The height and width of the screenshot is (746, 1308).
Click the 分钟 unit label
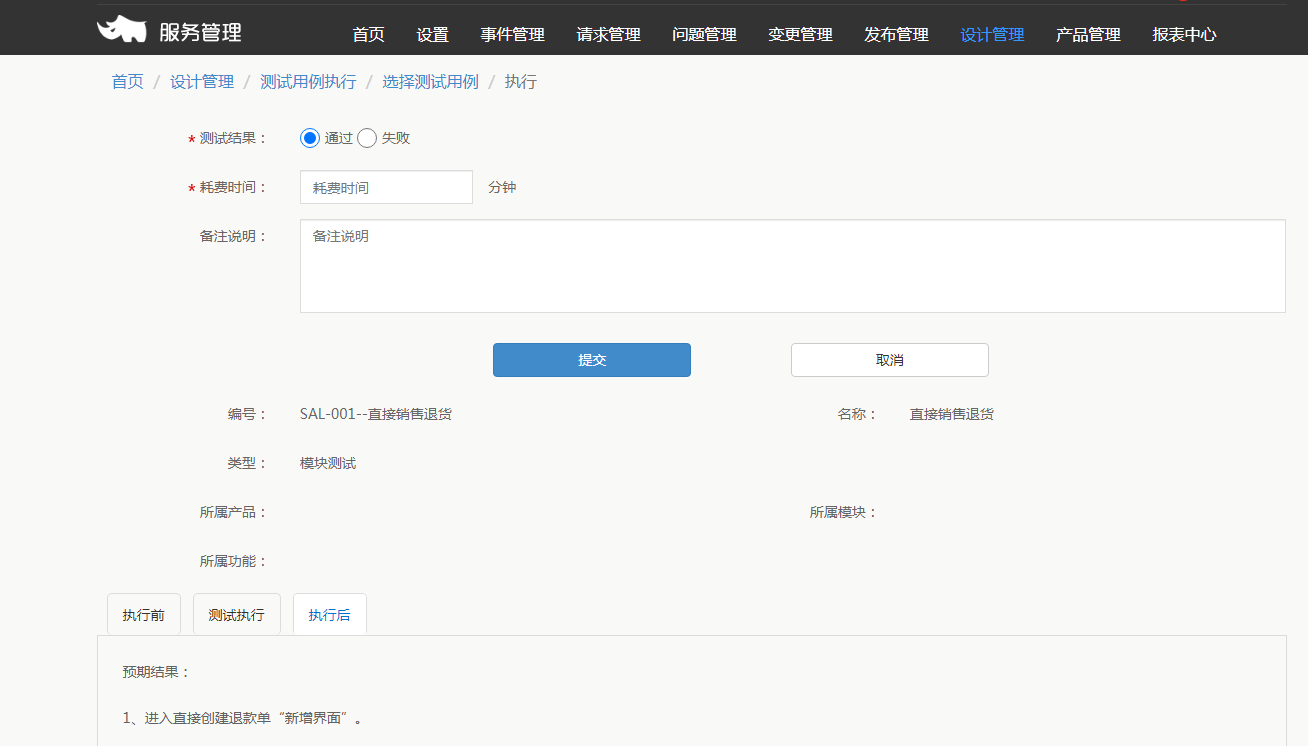pyautogui.click(x=502, y=187)
